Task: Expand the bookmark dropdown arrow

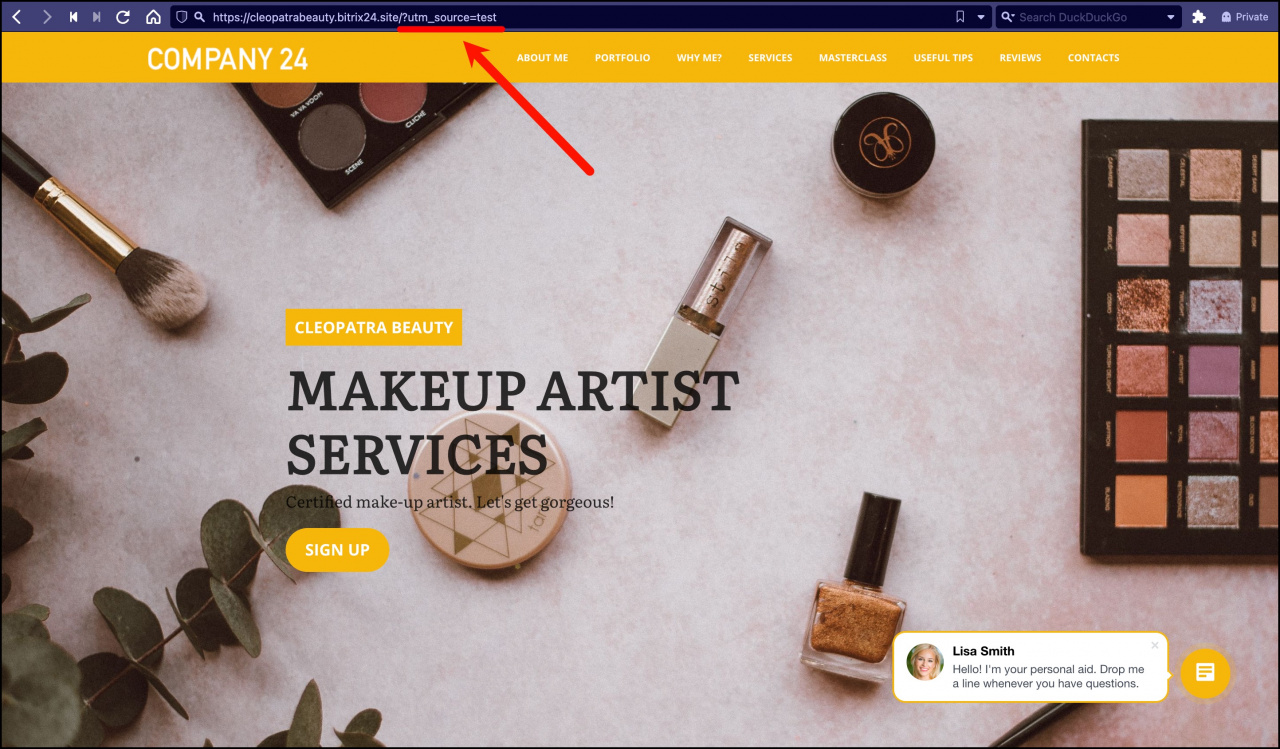Action: click(x=981, y=17)
